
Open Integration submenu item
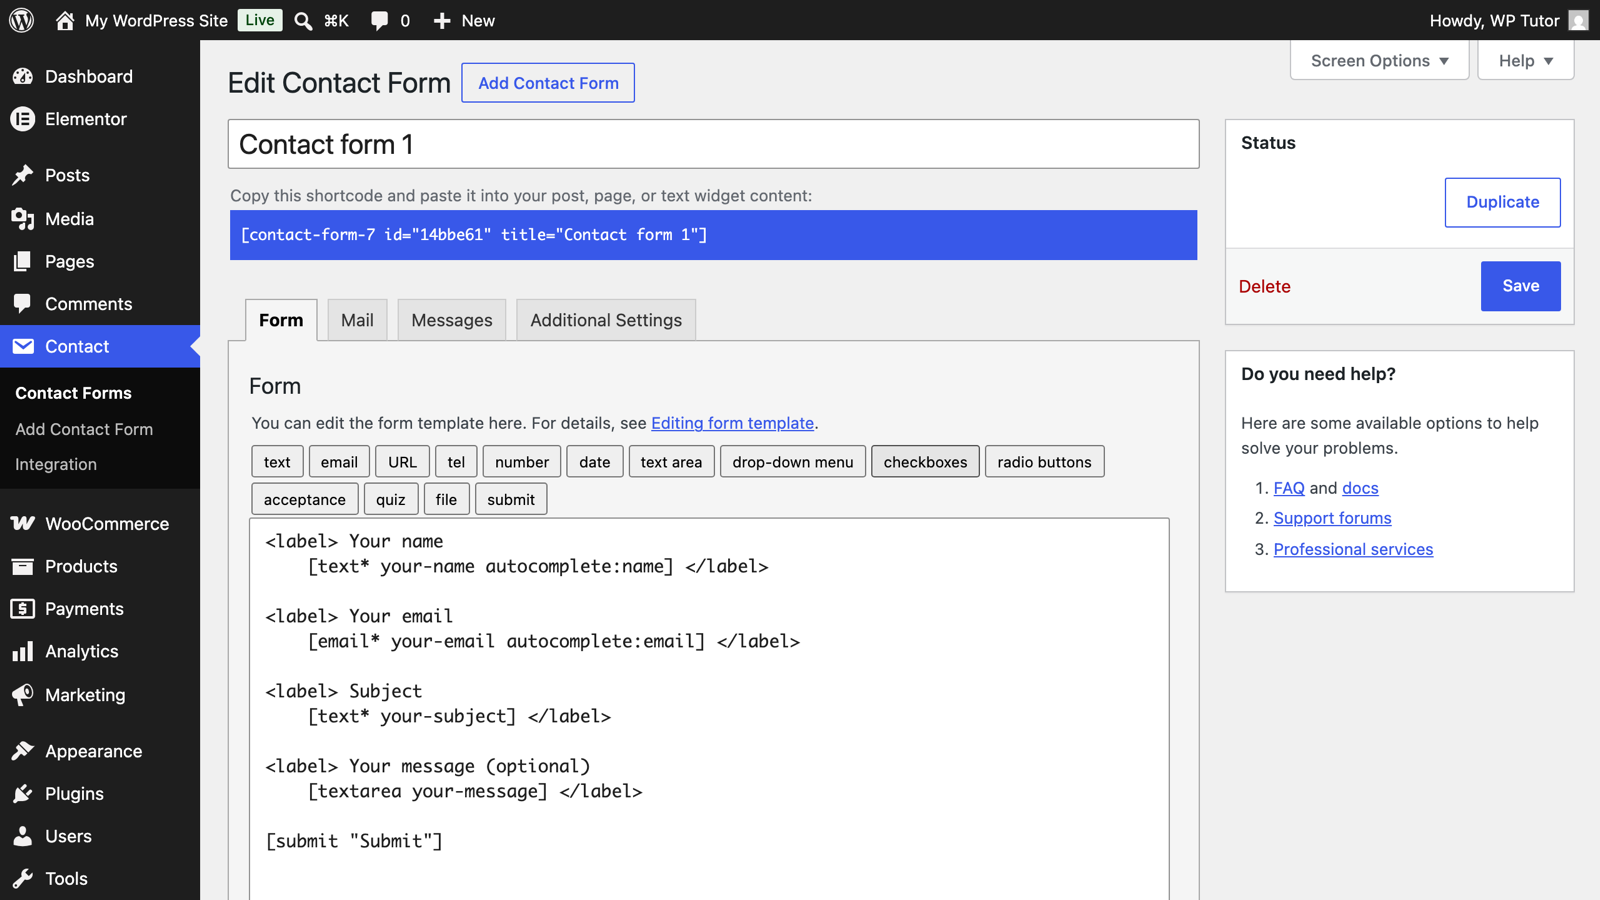point(56,464)
